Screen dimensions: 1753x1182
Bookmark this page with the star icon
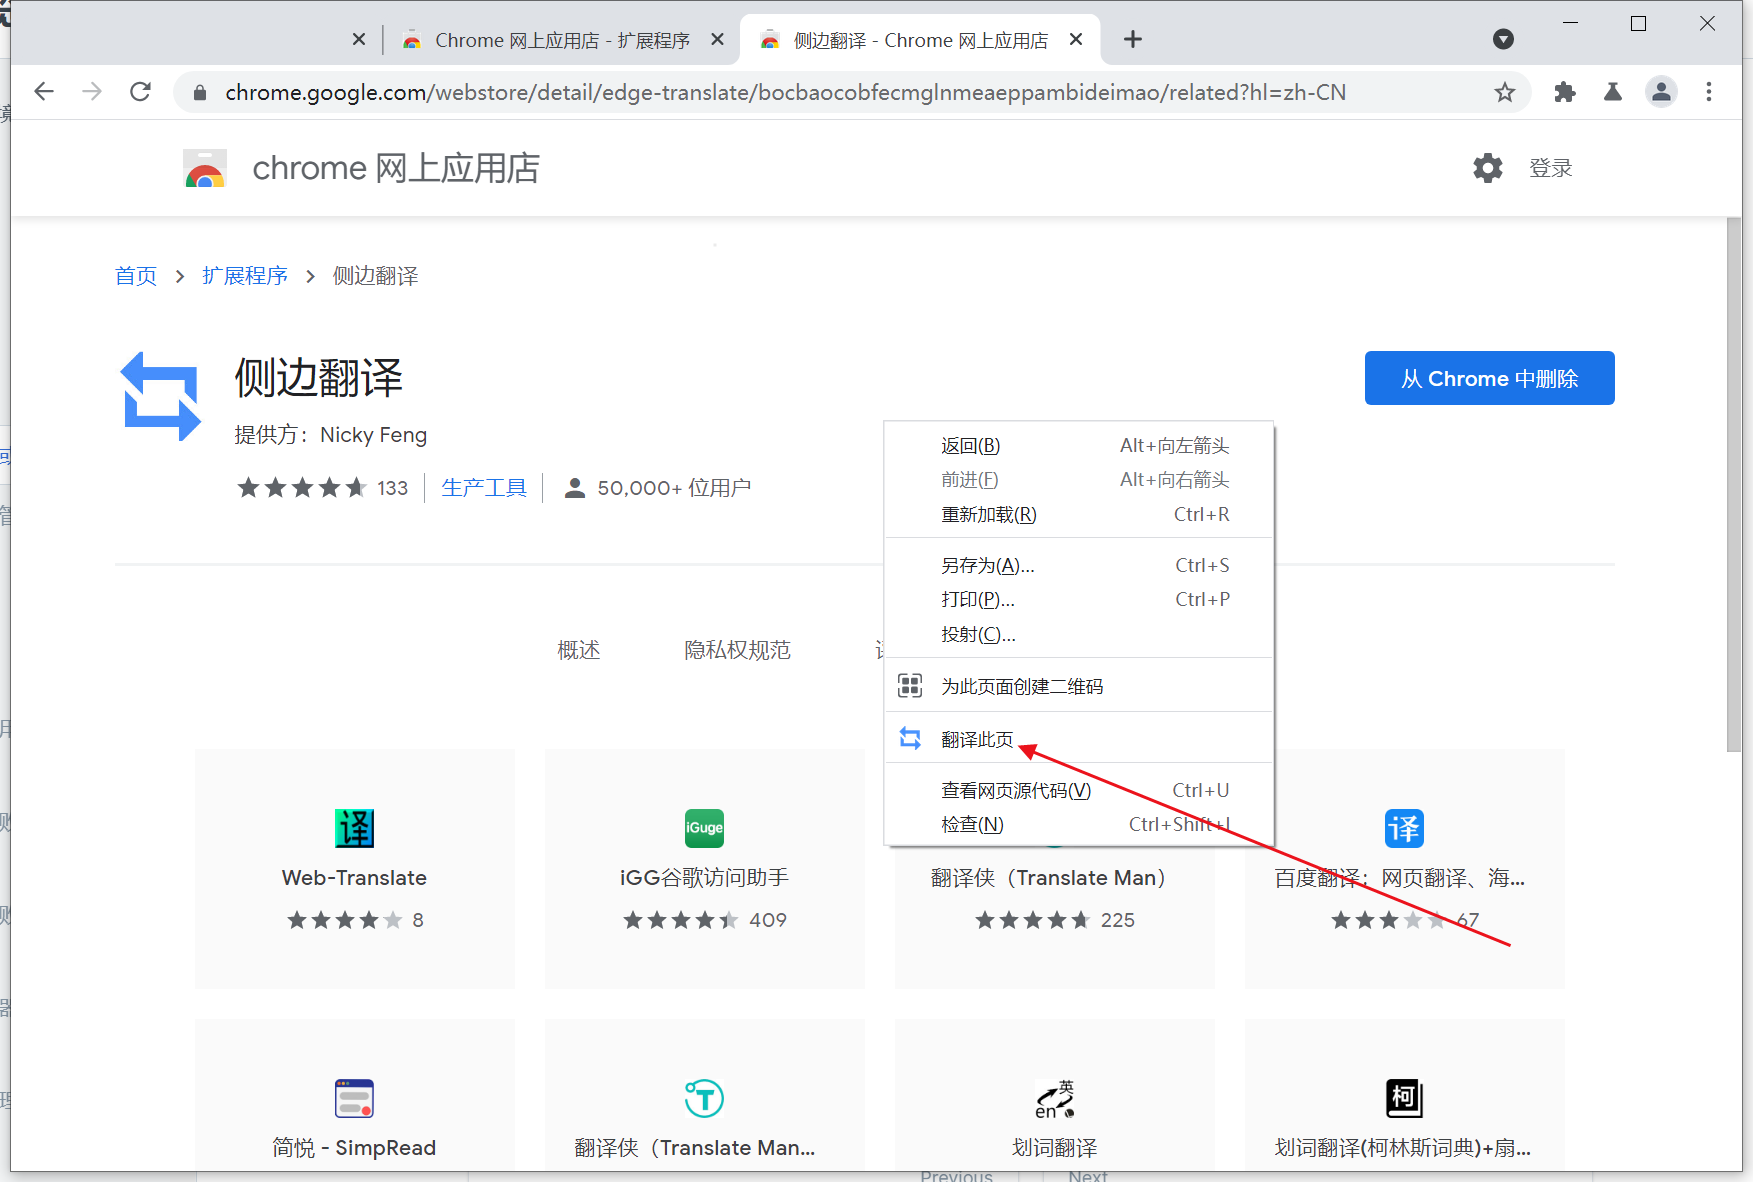coord(1504,93)
